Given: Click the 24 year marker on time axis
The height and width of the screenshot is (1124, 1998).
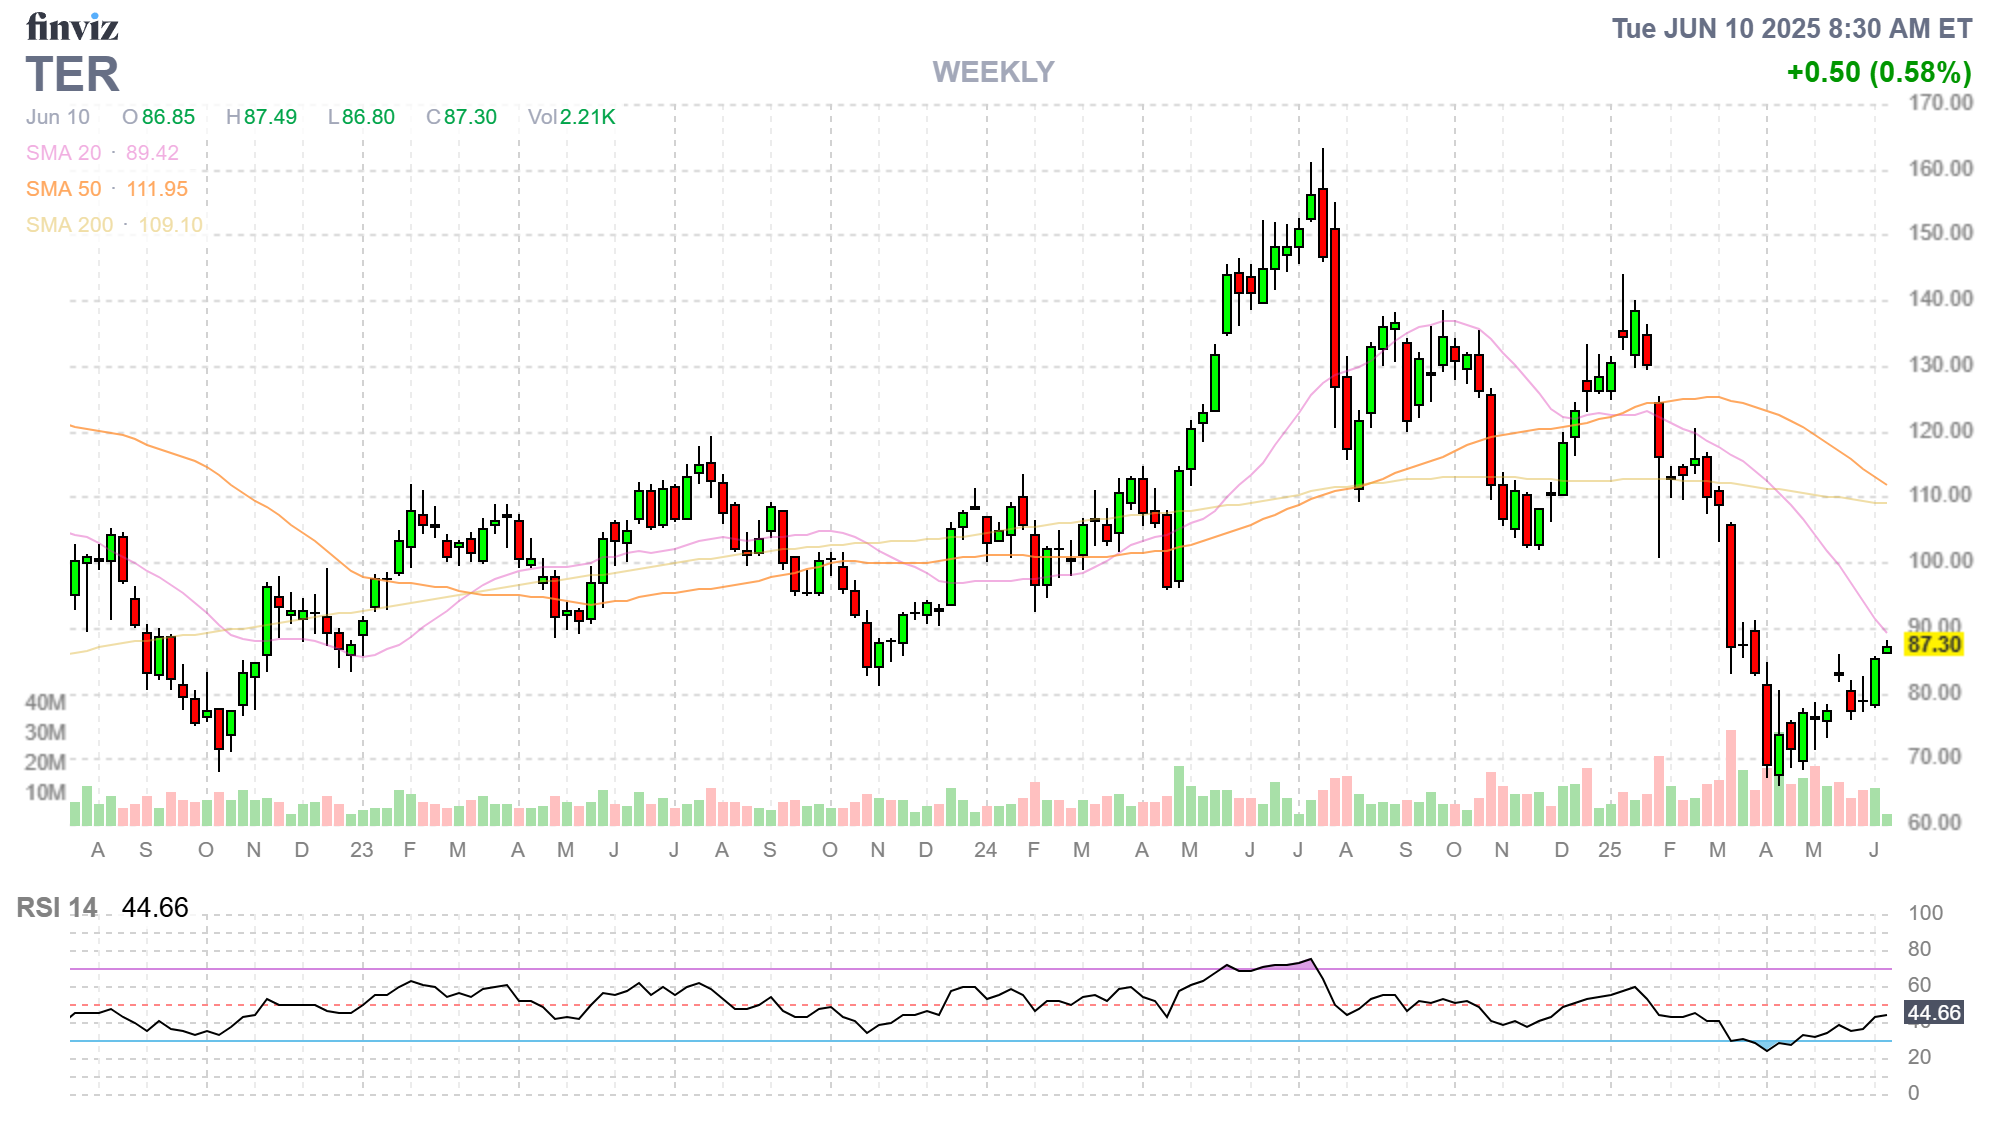Looking at the screenshot, I should [x=985, y=850].
